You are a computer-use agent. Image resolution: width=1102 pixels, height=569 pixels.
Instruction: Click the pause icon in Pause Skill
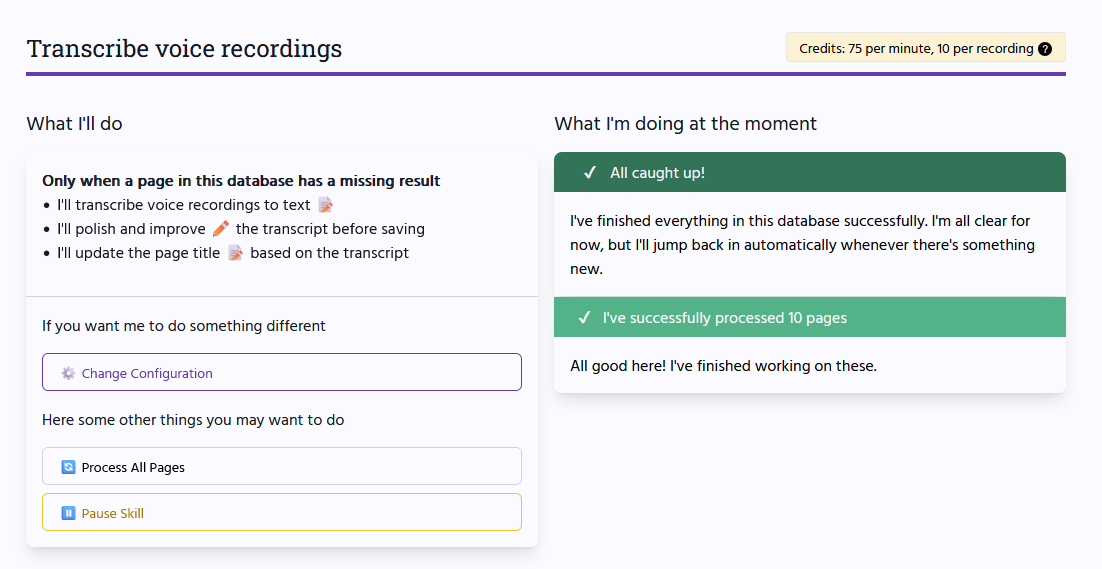[x=68, y=513]
